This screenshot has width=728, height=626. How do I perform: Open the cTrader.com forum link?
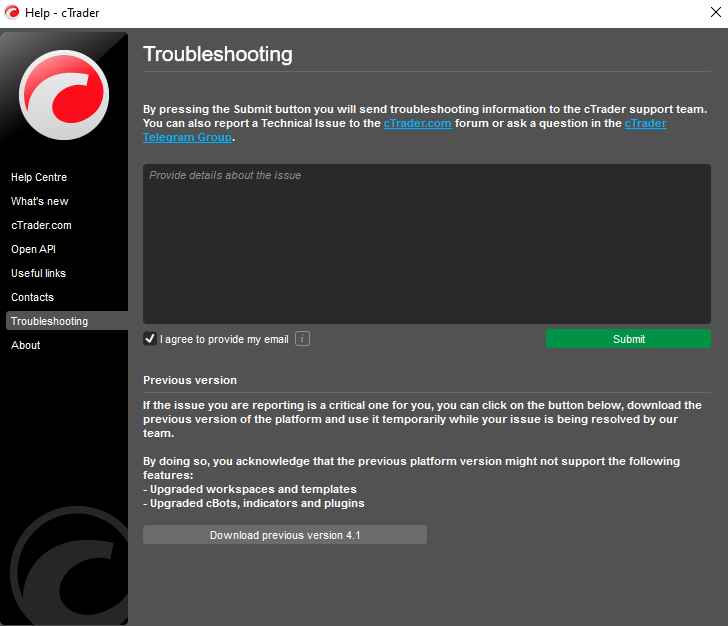(417, 124)
